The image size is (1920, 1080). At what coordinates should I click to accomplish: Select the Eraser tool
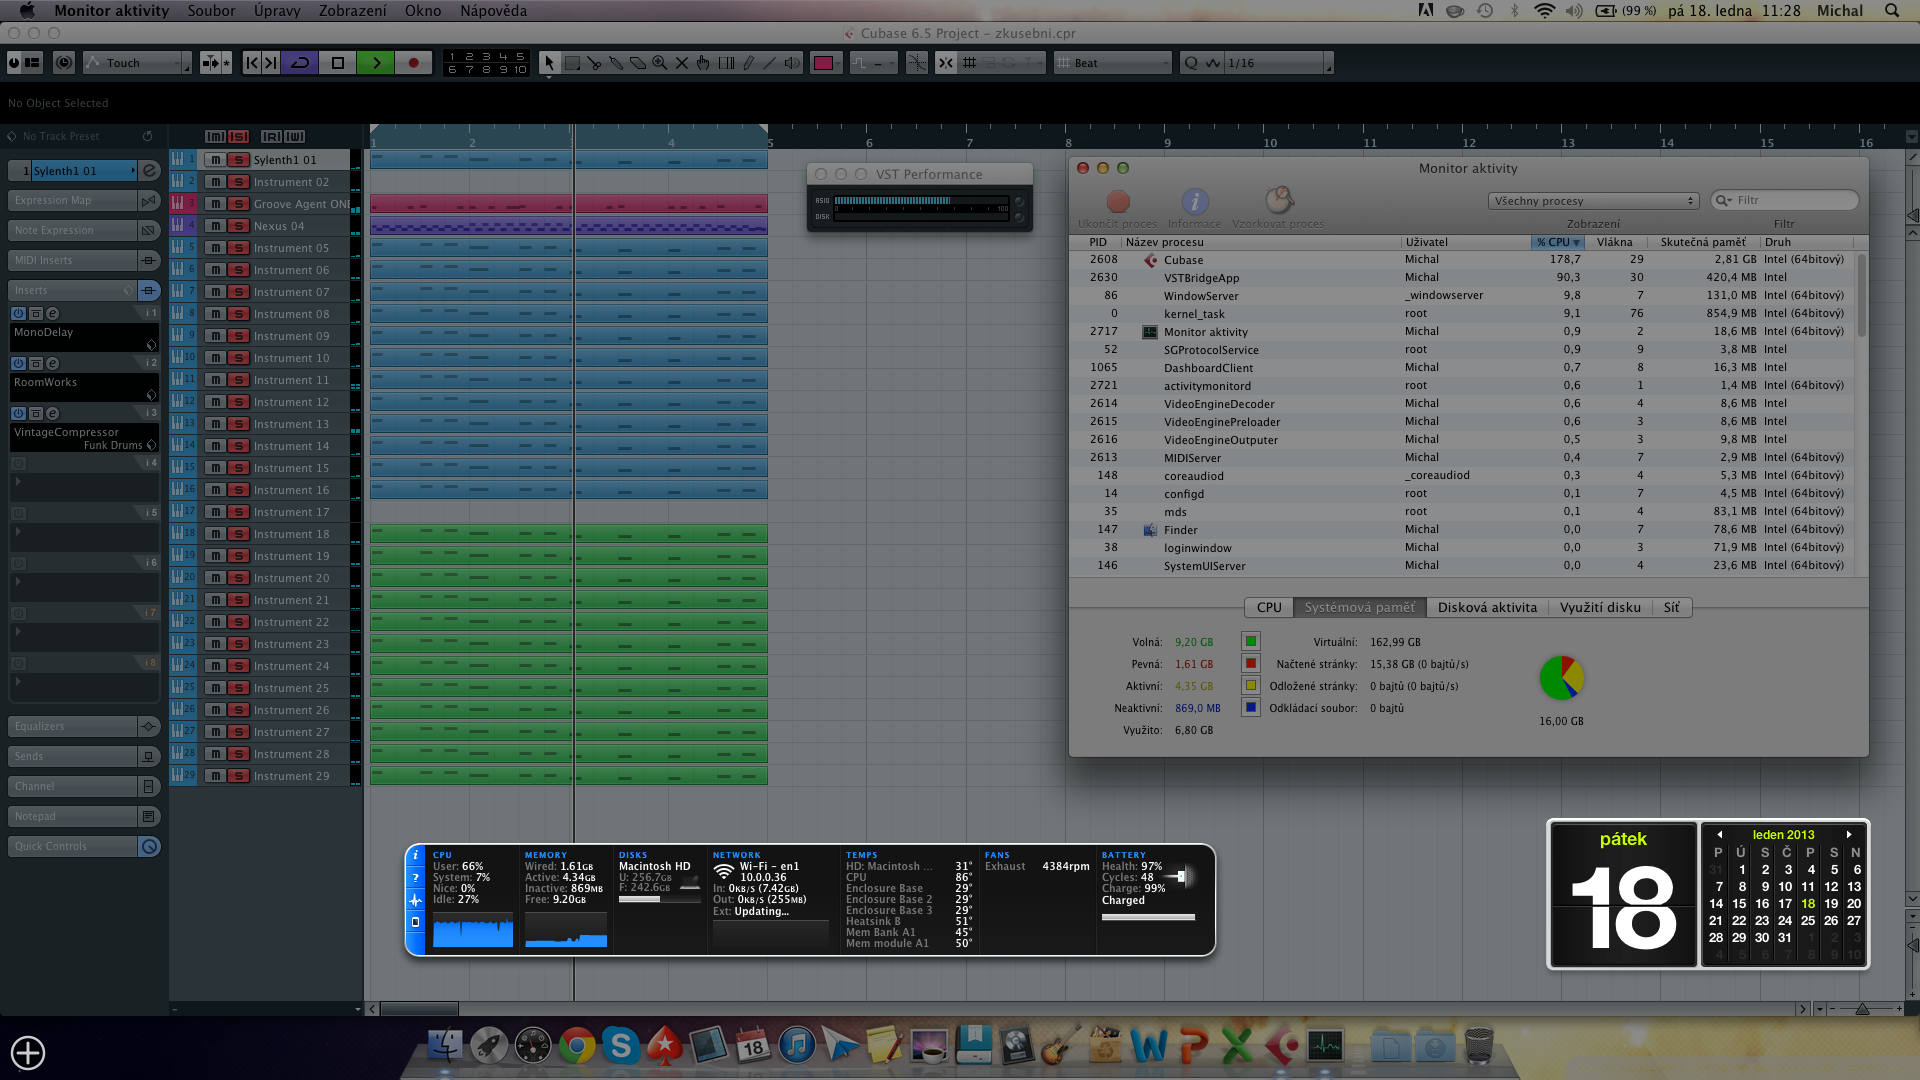[x=638, y=63]
